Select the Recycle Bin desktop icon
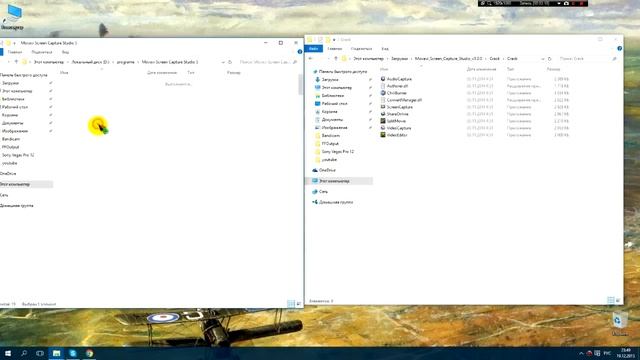The image size is (640, 360). [x=619, y=324]
